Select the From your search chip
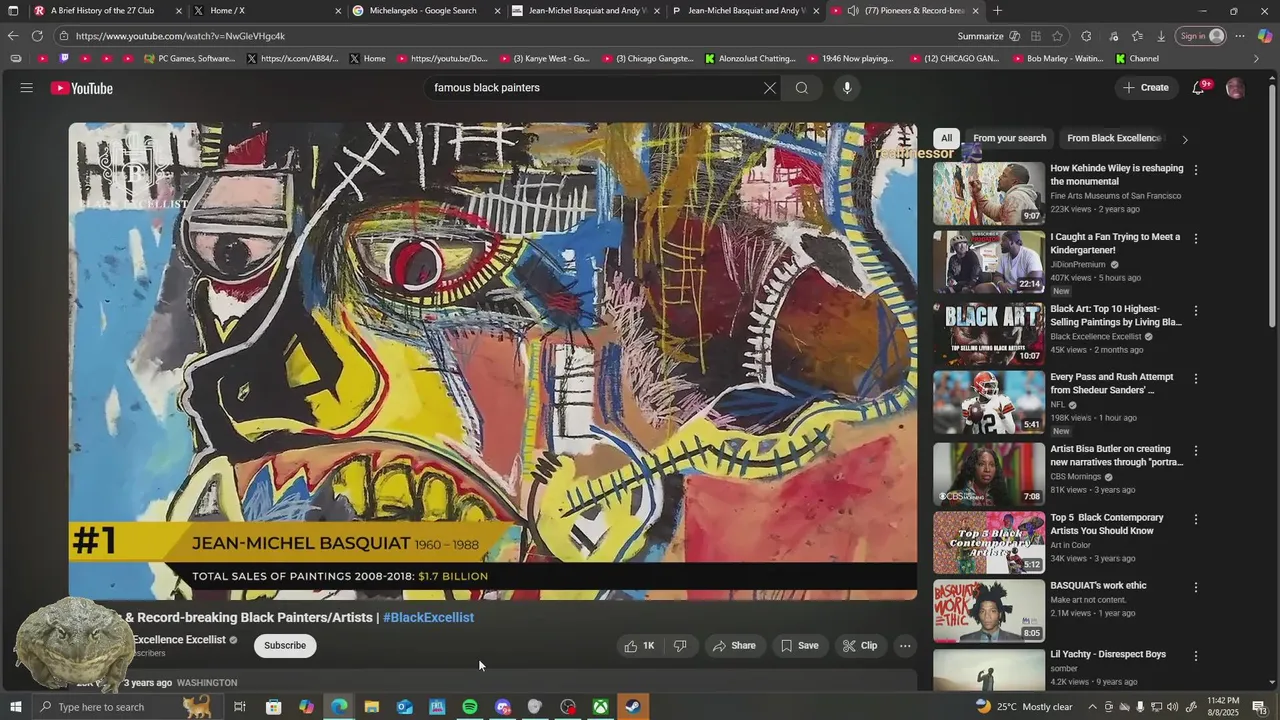The image size is (1280, 720). click(x=1009, y=138)
